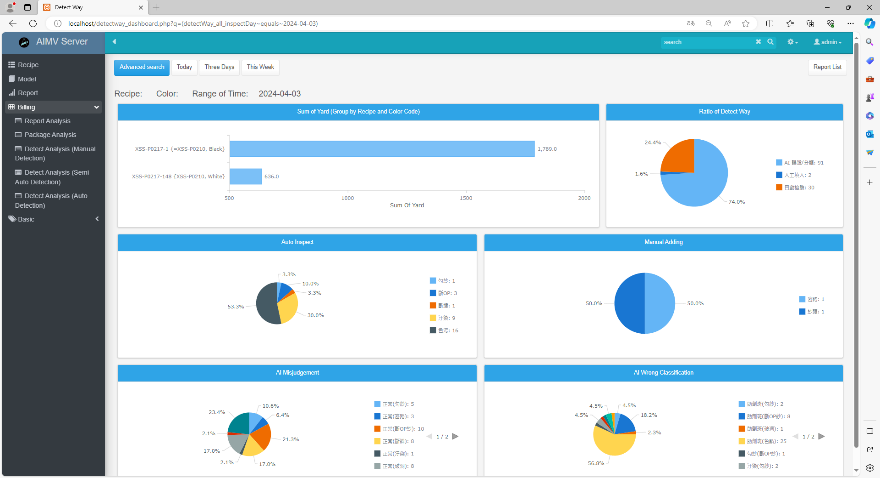Click the browser address bar URL

[193, 24]
